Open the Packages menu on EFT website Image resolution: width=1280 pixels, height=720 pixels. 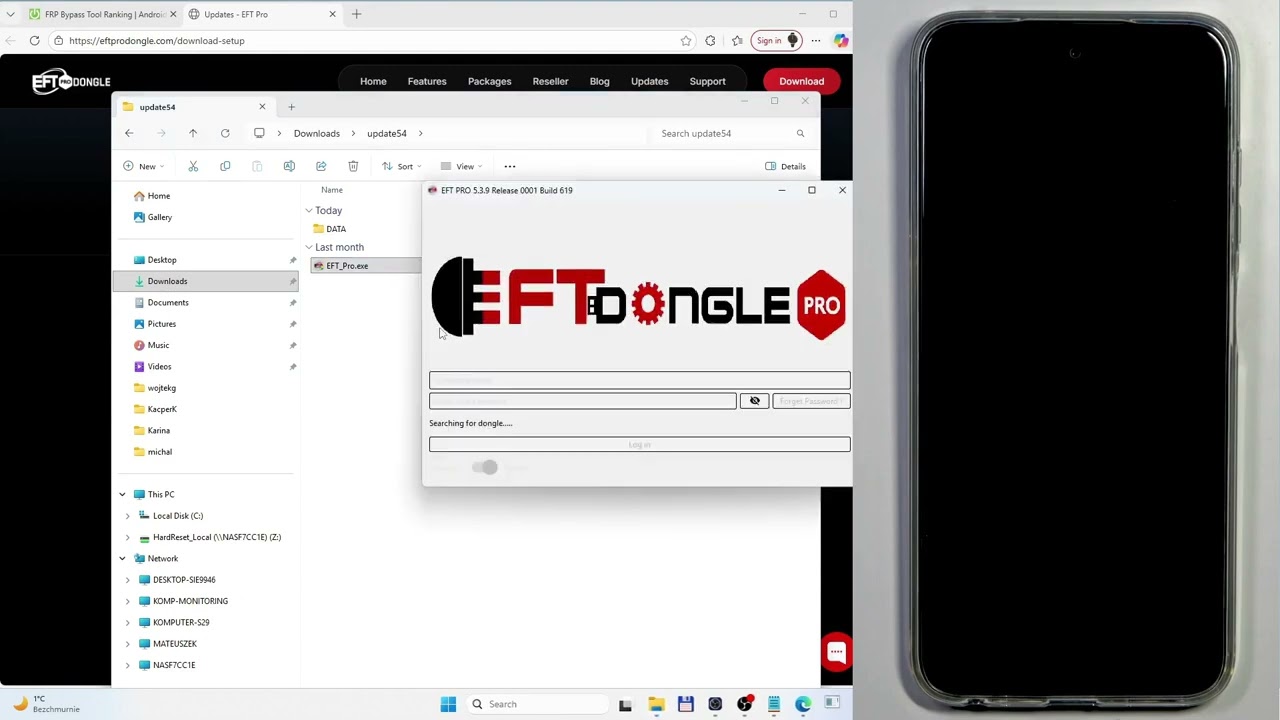[x=489, y=81]
